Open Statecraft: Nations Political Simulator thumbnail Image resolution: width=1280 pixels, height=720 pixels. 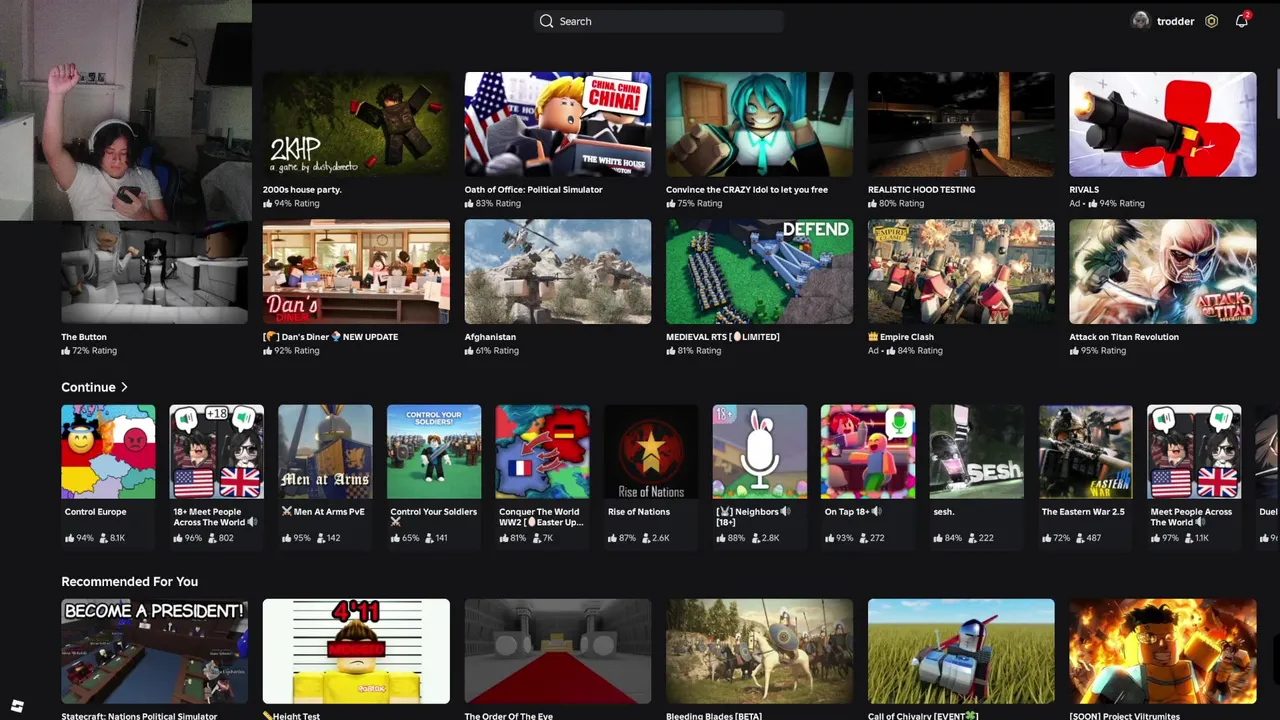154,651
